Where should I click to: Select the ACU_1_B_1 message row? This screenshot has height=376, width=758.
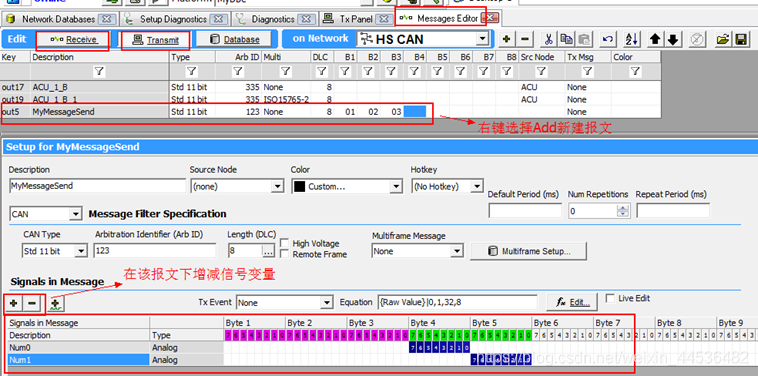click(x=331, y=100)
